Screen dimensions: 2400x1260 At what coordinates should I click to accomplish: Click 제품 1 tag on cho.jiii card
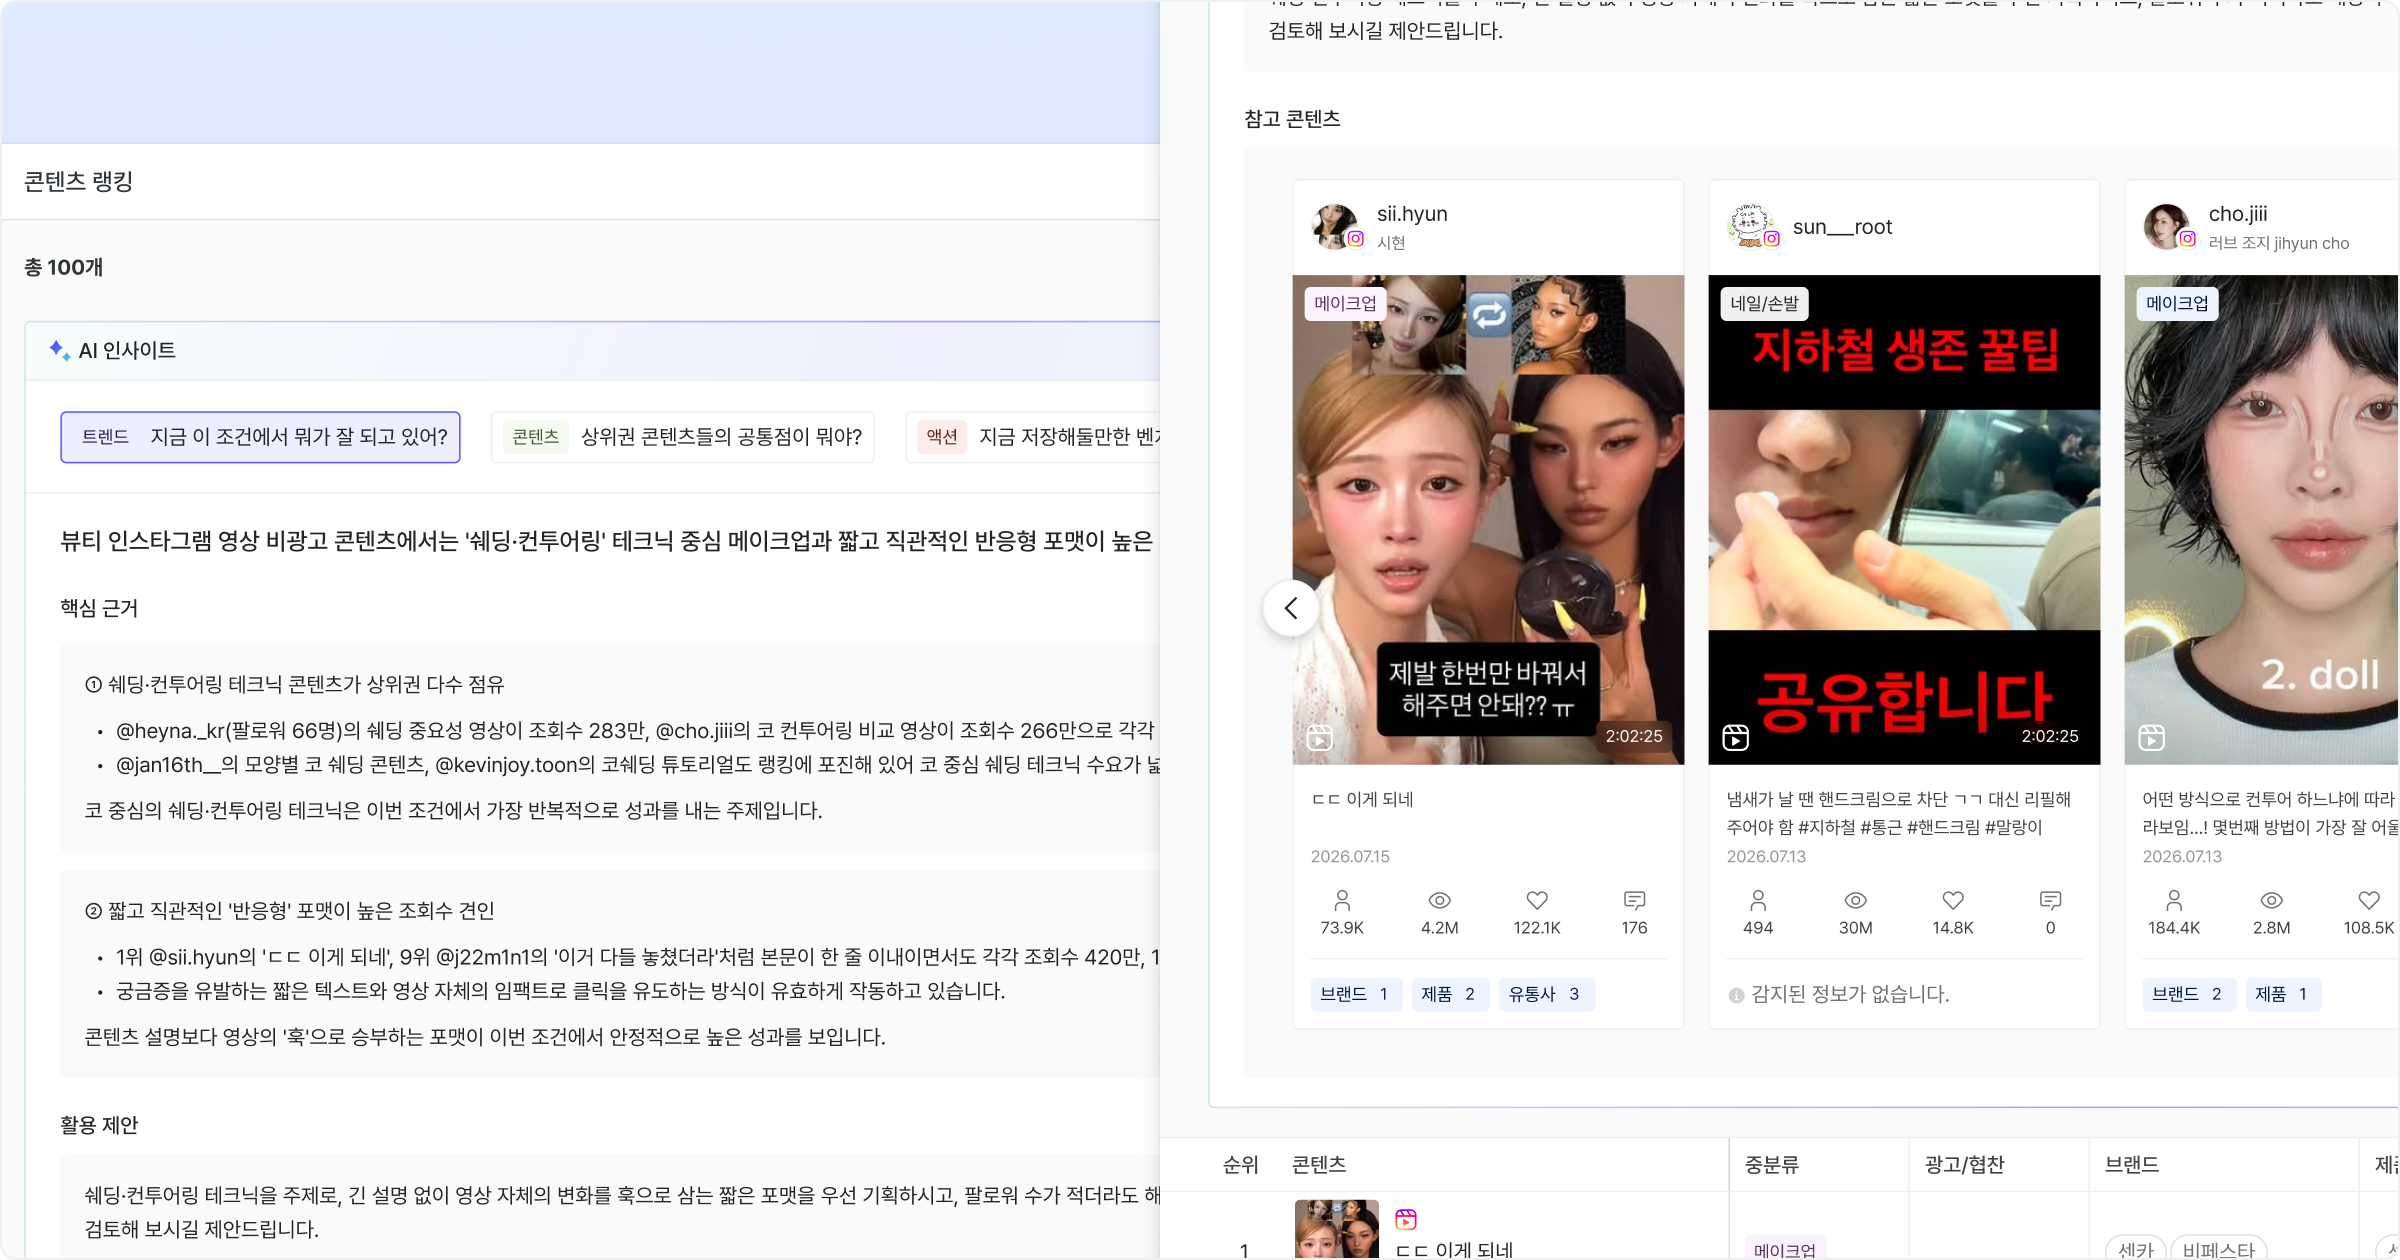2282,994
